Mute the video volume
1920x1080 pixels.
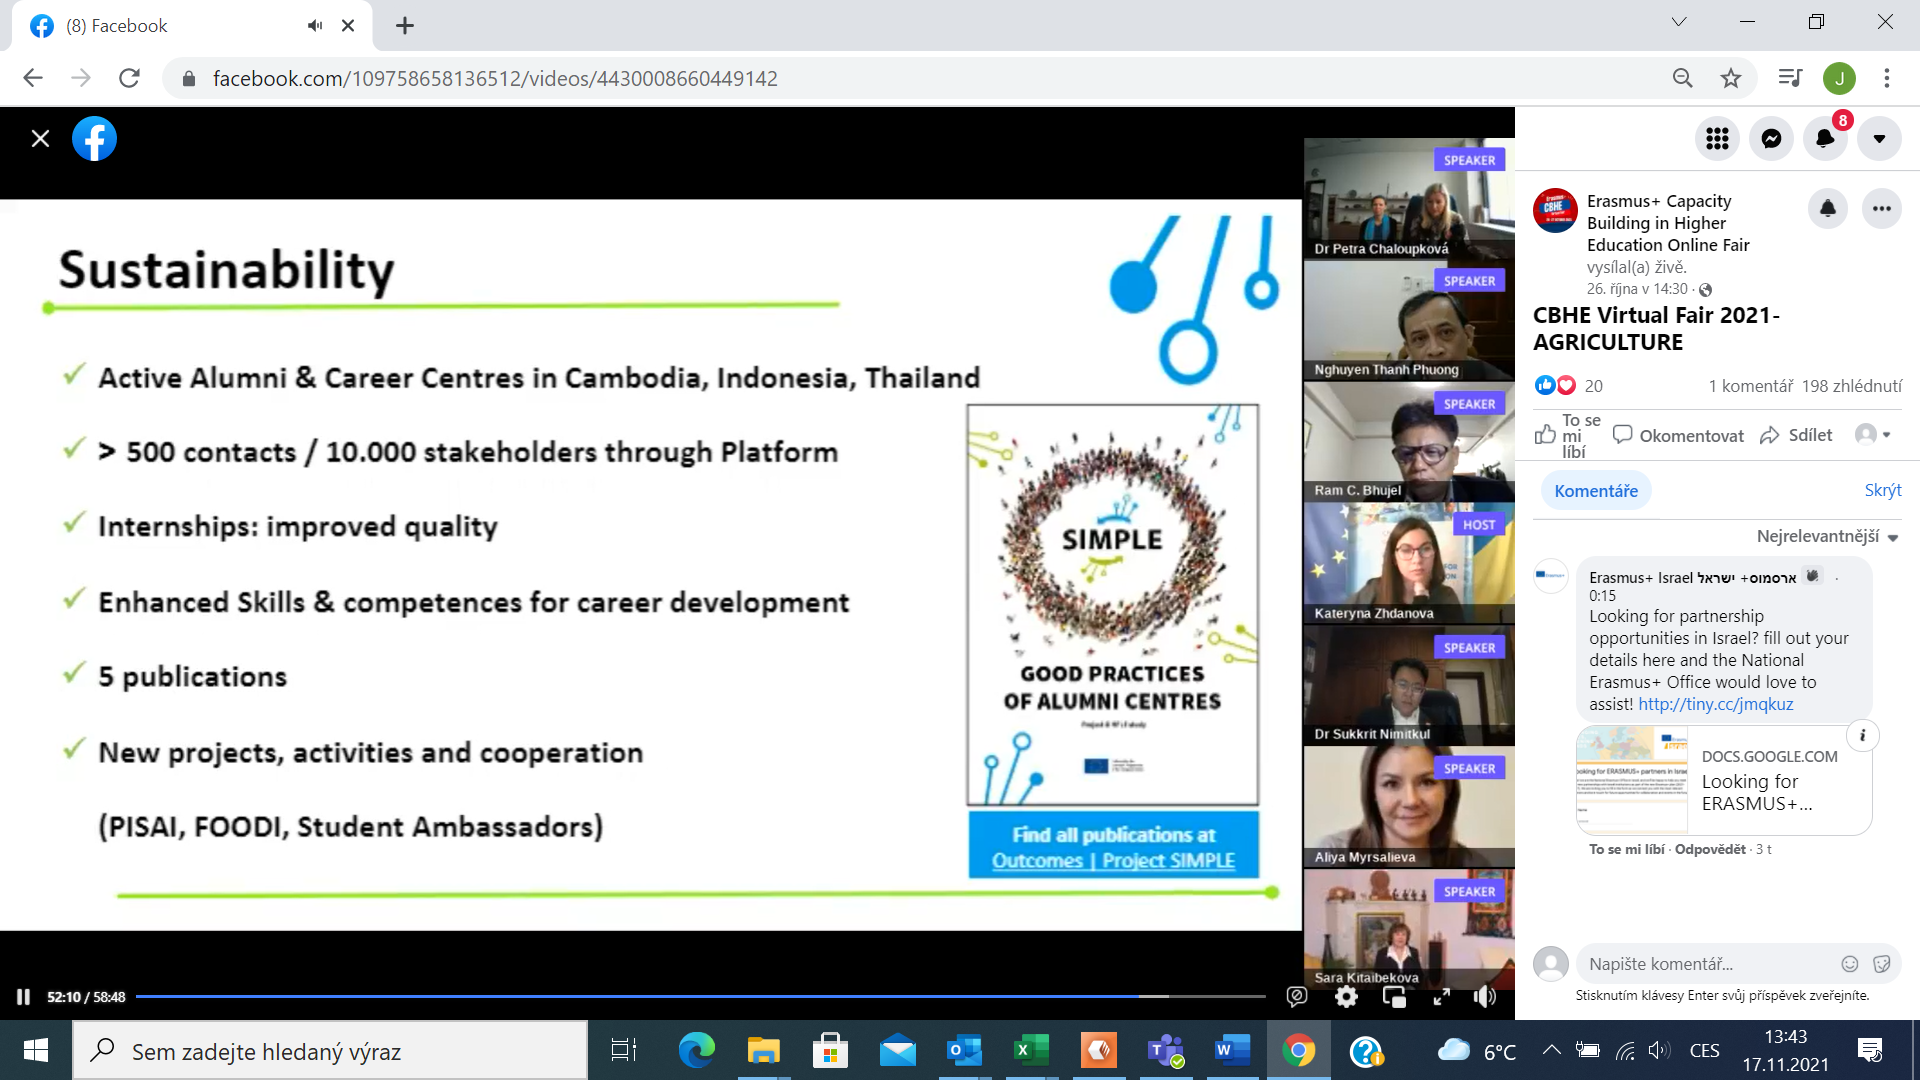(x=1485, y=997)
